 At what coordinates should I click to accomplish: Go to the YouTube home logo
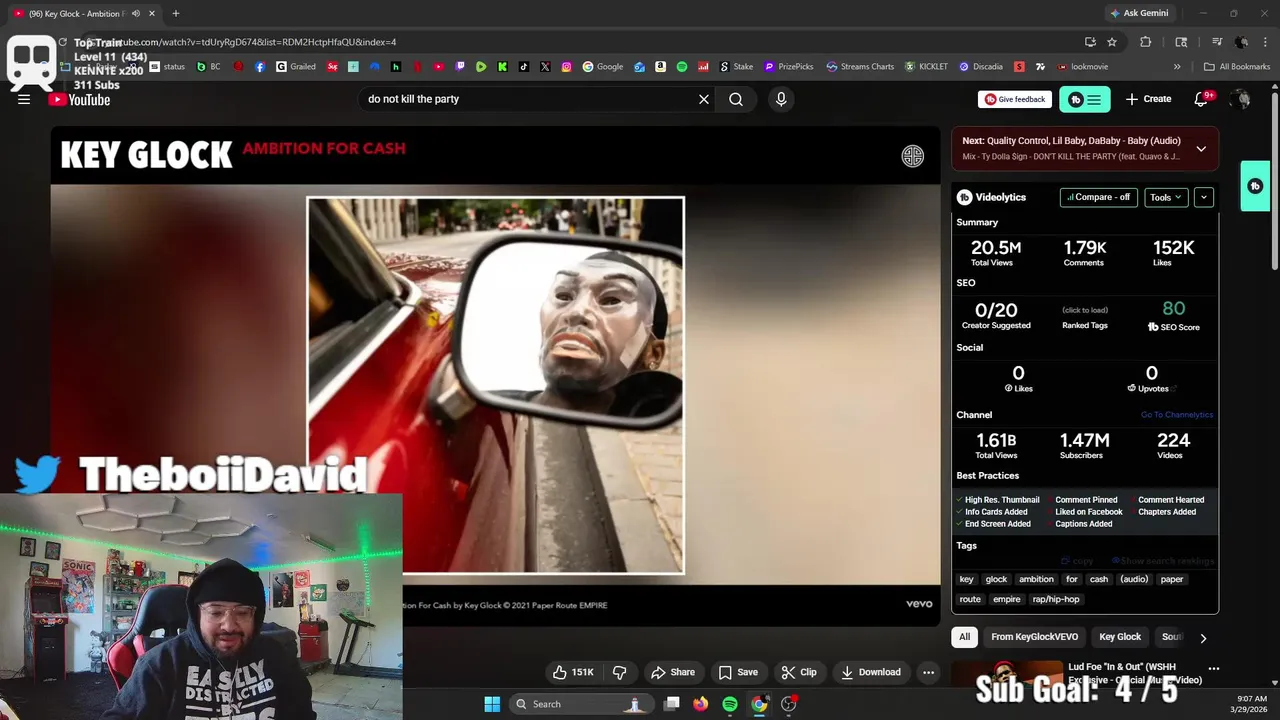click(x=79, y=99)
